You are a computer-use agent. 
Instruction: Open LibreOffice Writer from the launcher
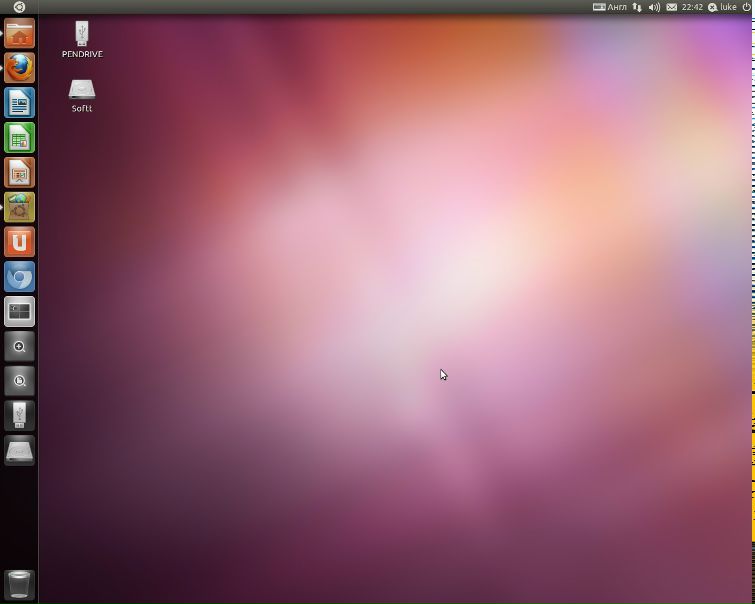point(19,103)
